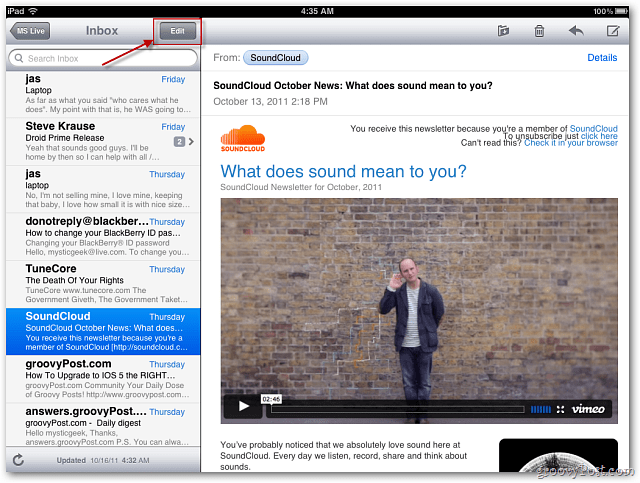This screenshot has width=640, height=483.
Task: Tap the reply arrow icon
Action: click(576, 31)
